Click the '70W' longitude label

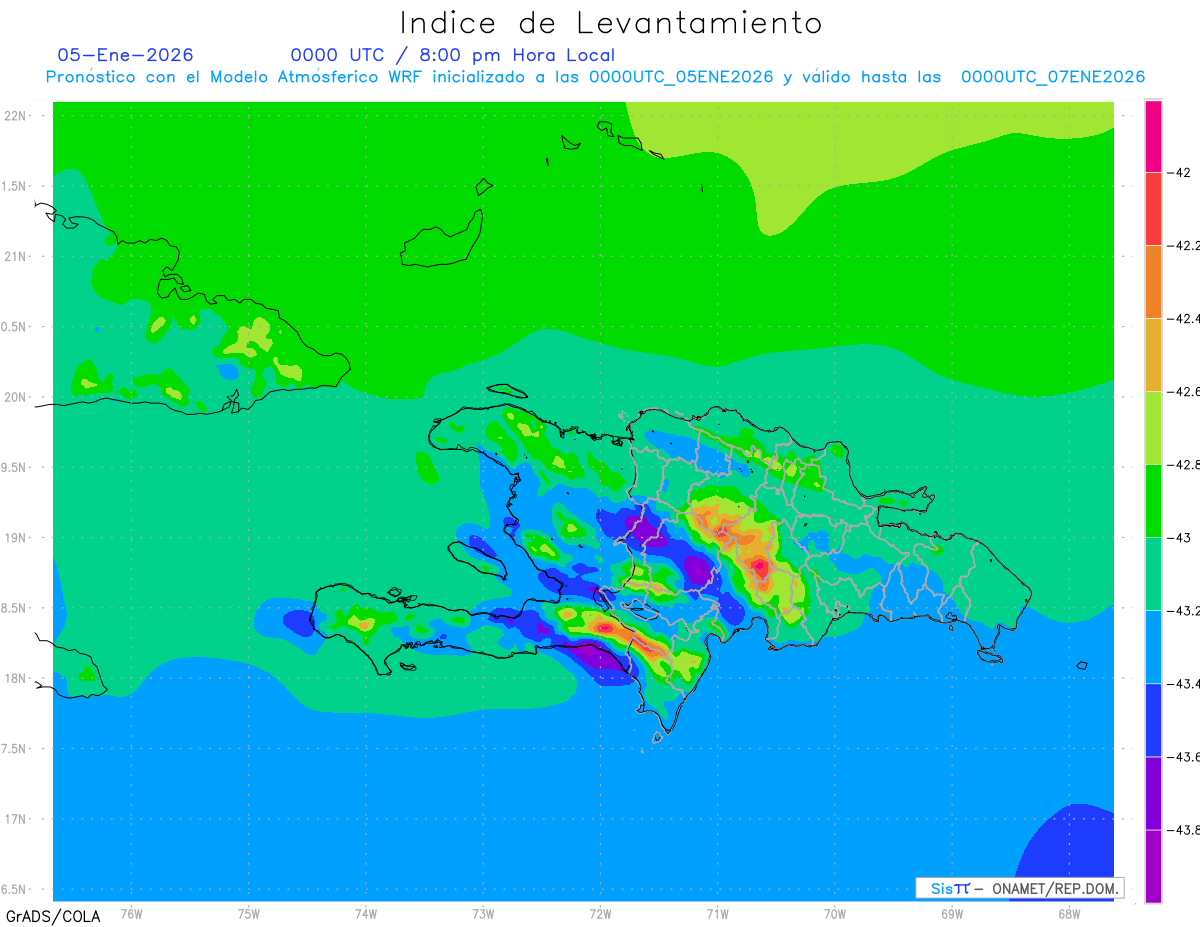[835, 913]
